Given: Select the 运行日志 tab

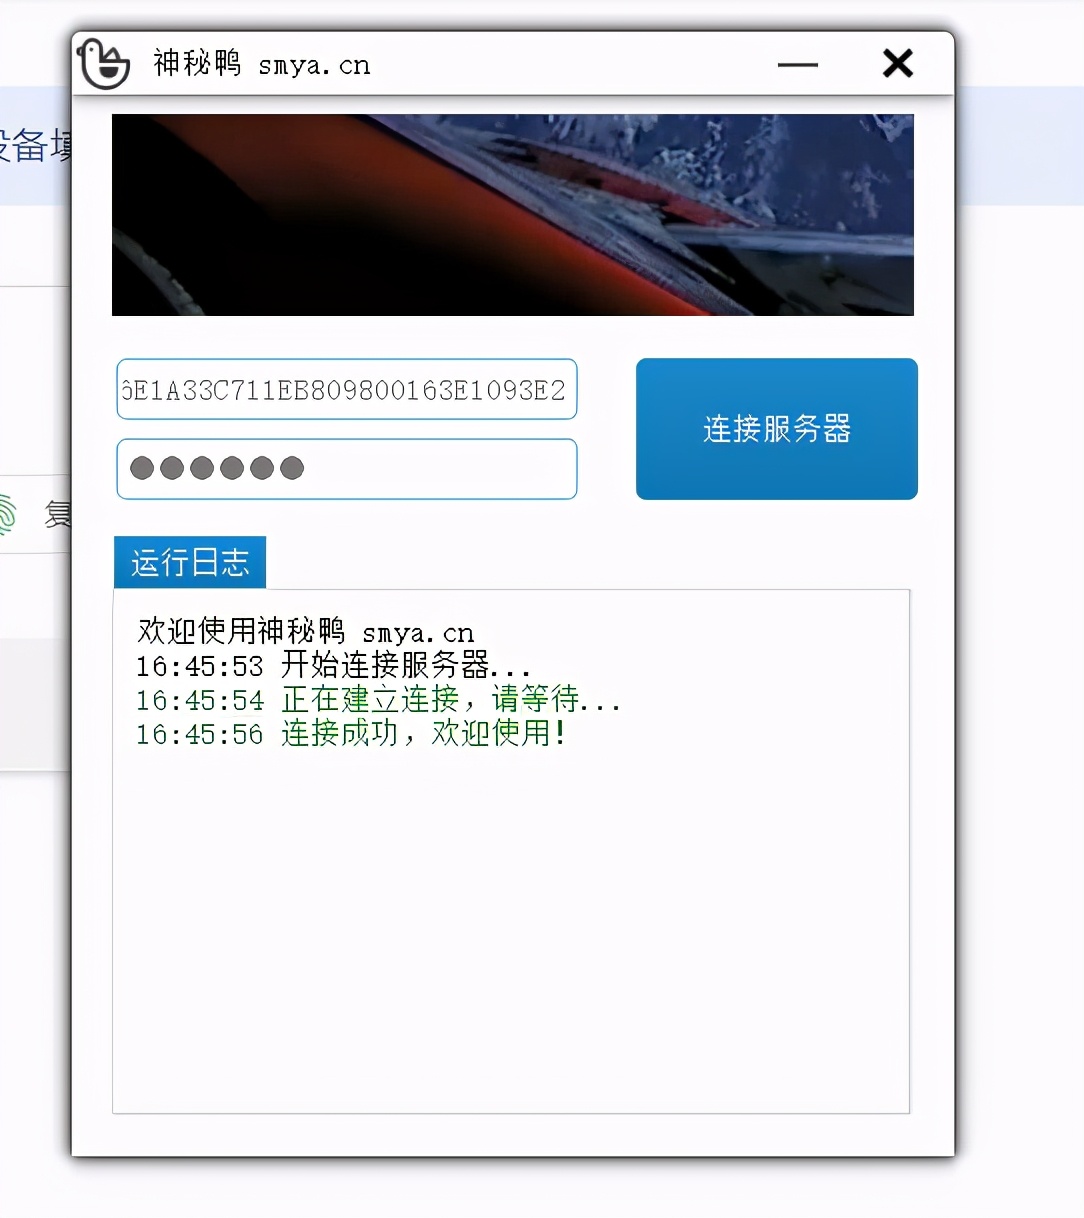Looking at the screenshot, I should click(x=190, y=562).
